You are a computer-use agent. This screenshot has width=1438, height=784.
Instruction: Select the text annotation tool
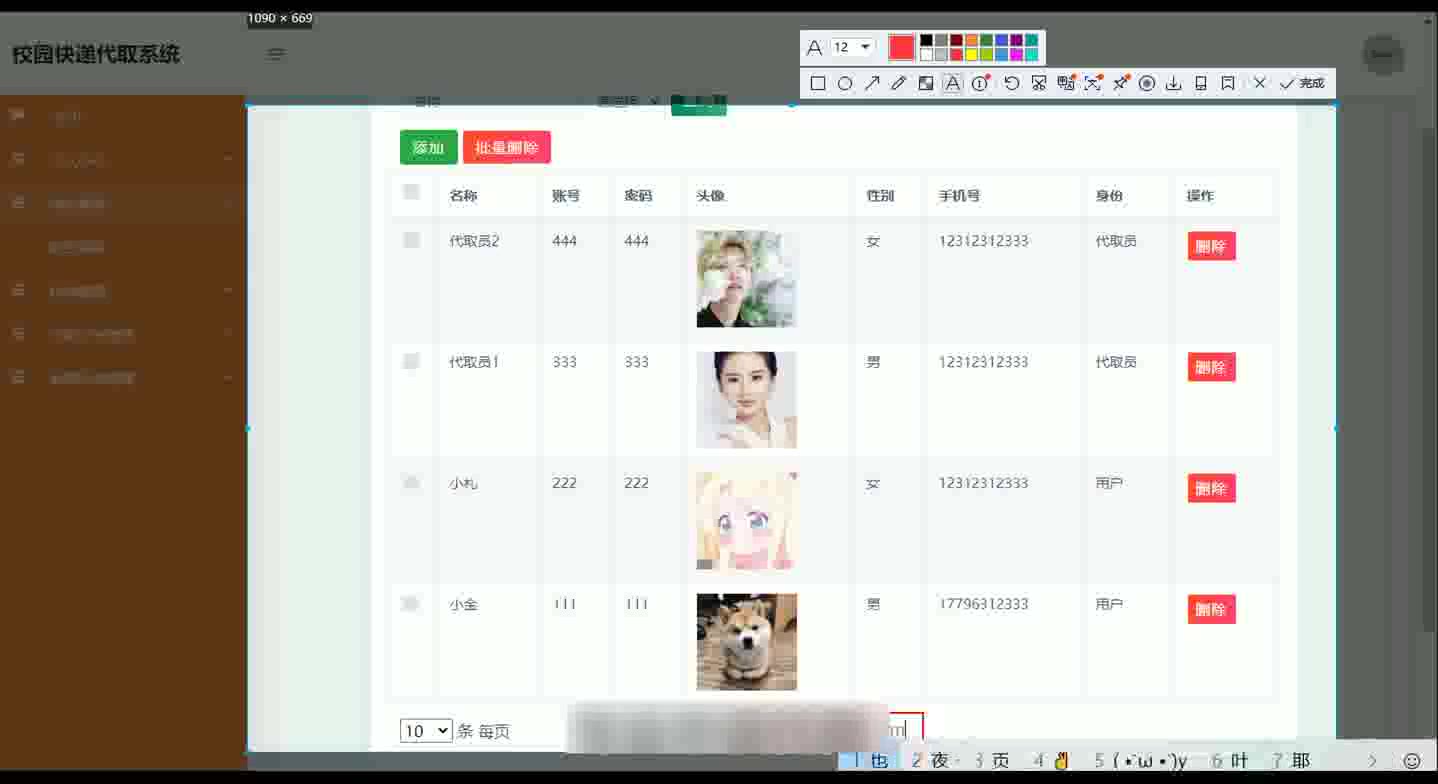(x=952, y=84)
